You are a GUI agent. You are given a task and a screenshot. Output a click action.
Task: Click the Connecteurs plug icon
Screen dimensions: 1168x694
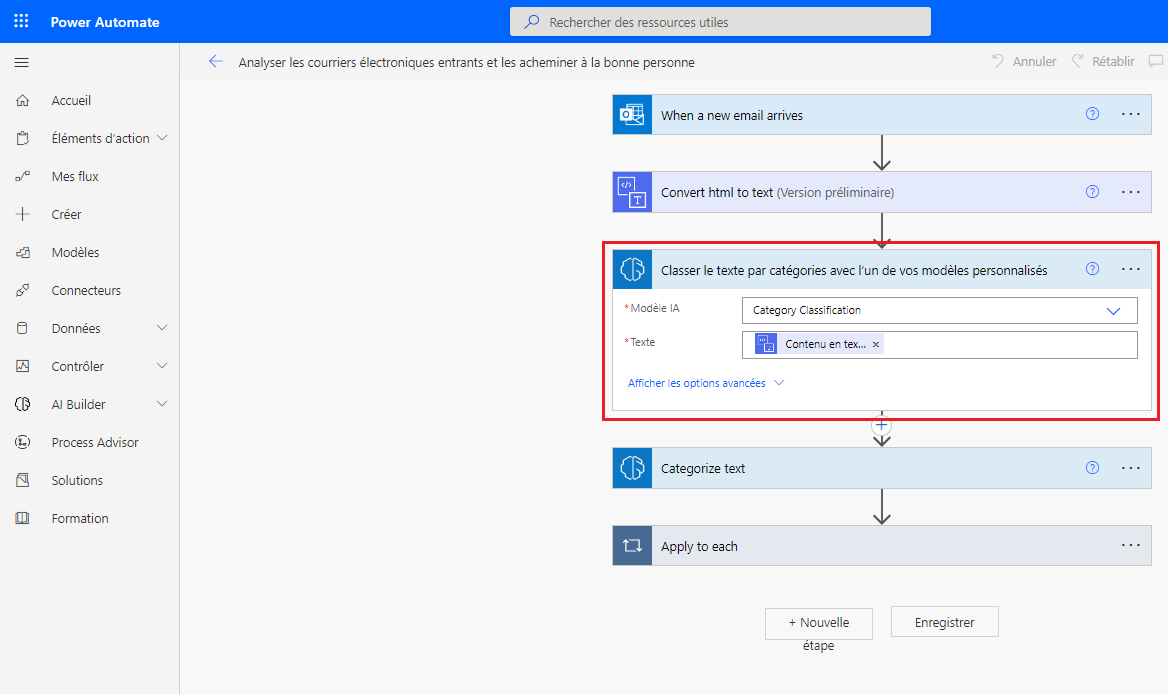coord(22,290)
